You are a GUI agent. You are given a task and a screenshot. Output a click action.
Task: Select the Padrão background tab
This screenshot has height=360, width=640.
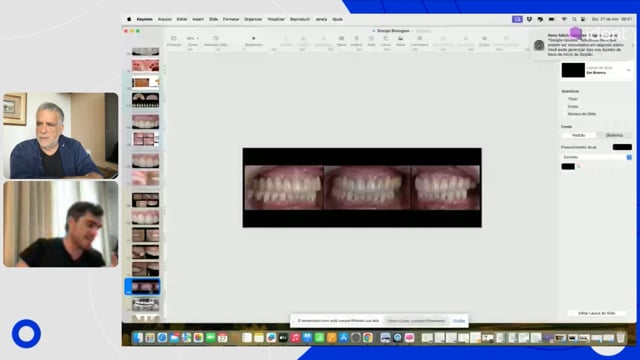tap(579, 135)
